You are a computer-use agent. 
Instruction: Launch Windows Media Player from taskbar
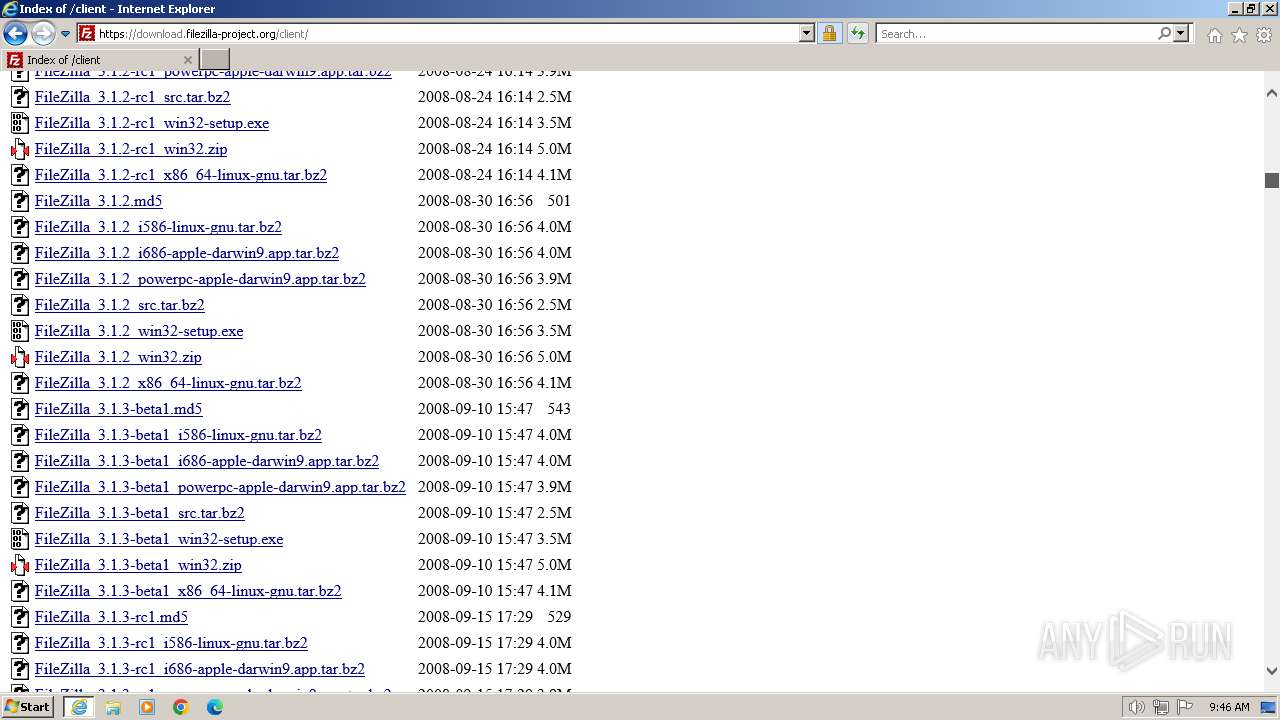point(147,707)
